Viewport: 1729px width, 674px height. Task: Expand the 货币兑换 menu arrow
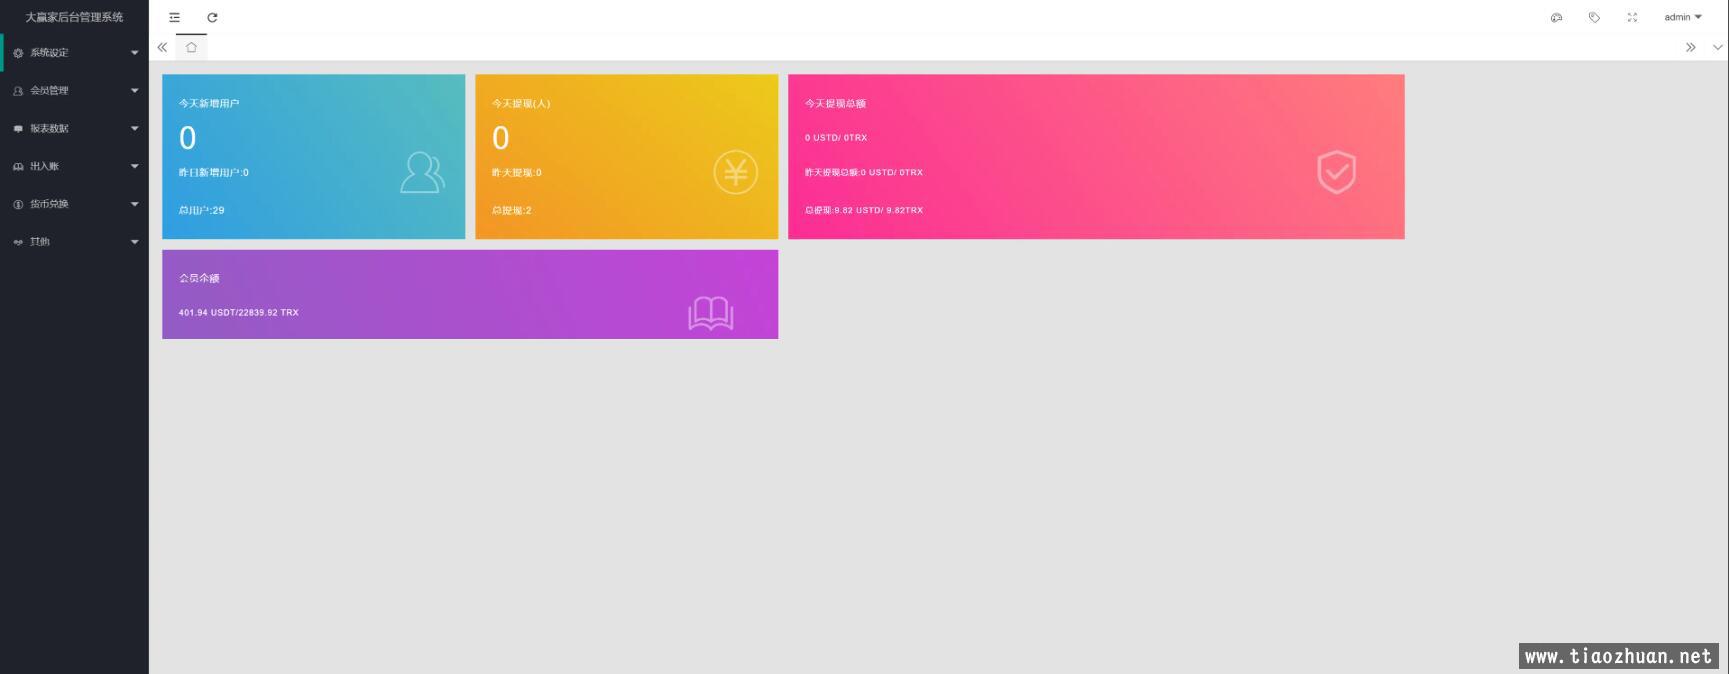(135, 204)
